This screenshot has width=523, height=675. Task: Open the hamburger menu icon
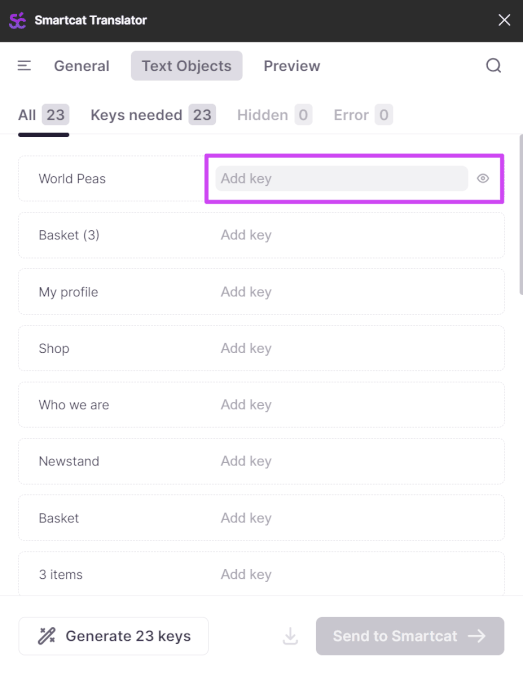pos(24,66)
